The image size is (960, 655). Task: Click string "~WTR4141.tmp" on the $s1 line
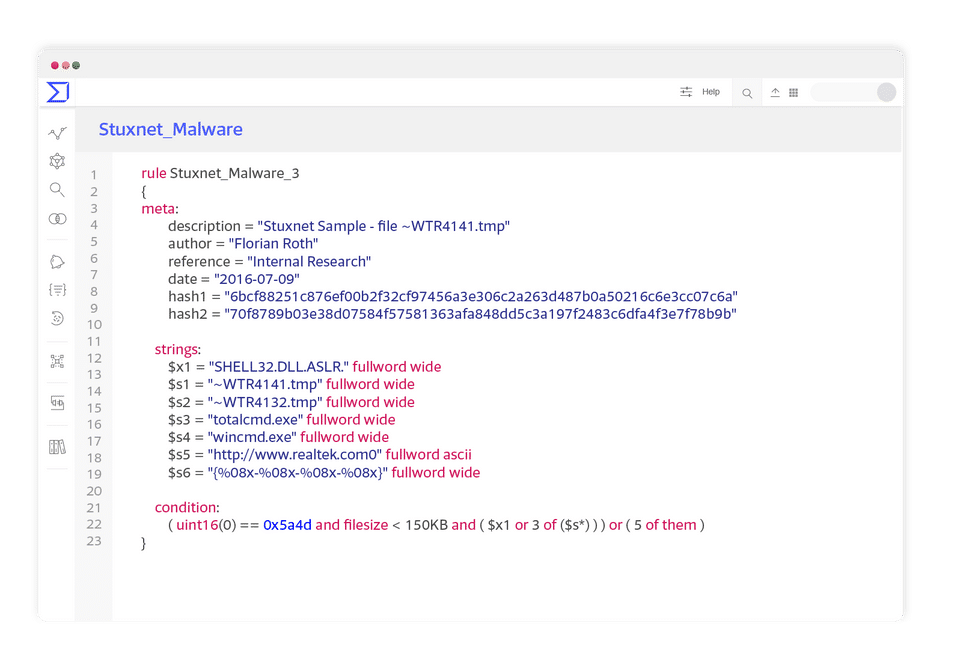click(x=265, y=384)
